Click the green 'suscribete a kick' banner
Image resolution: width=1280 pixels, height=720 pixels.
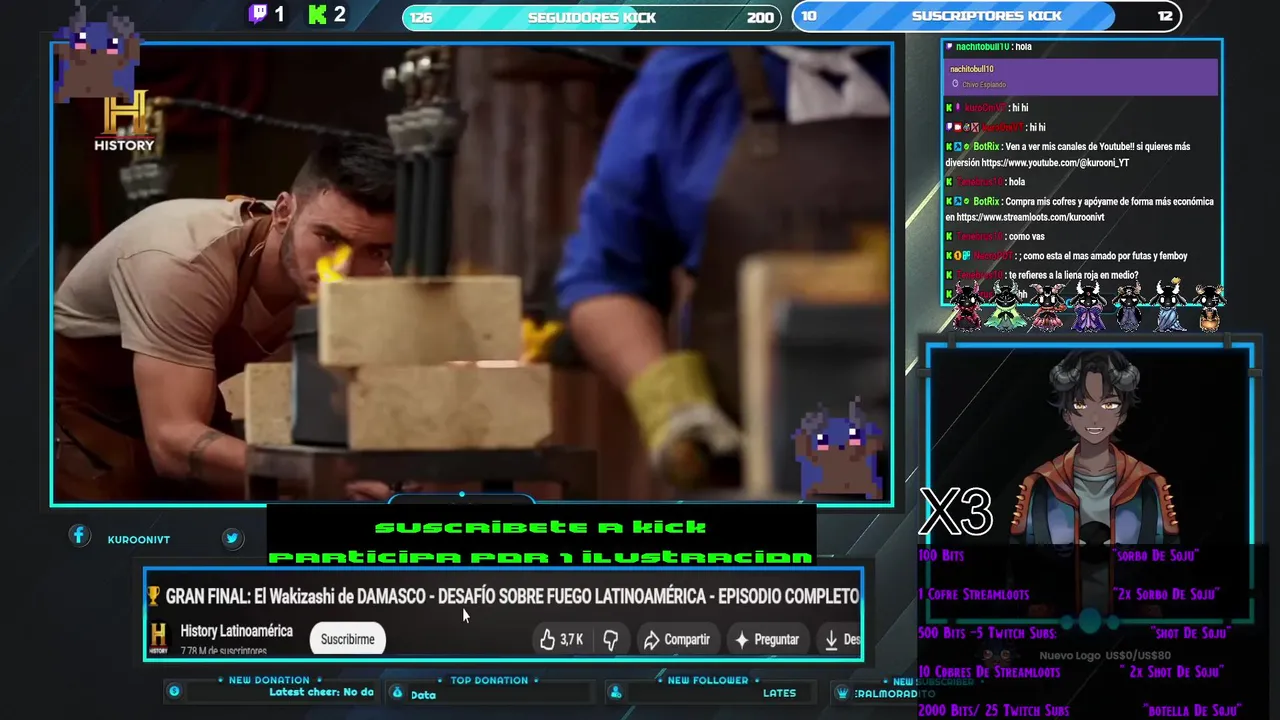[x=540, y=527]
